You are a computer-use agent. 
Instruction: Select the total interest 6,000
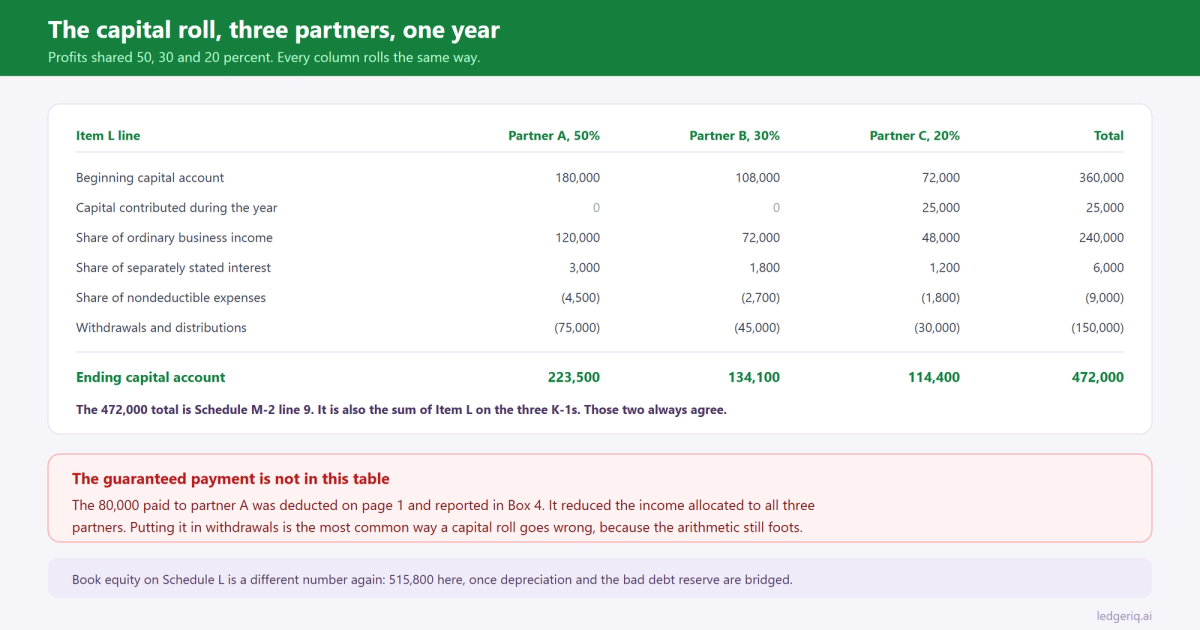coord(1108,268)
